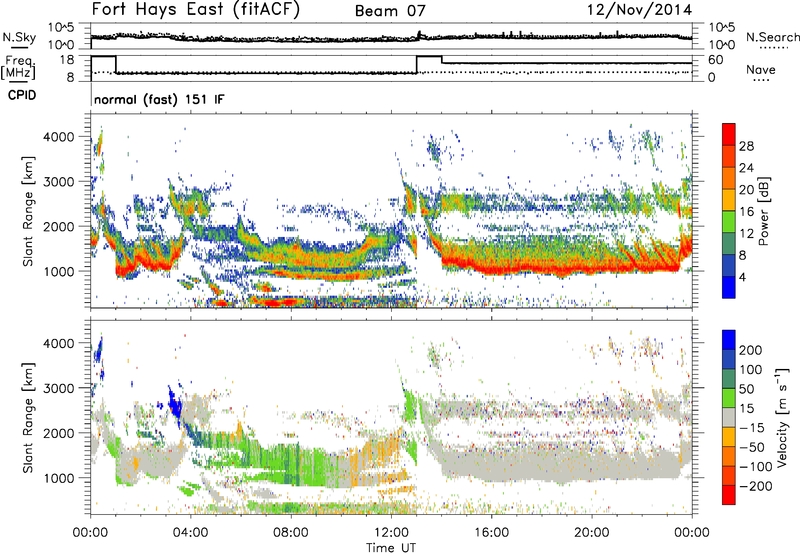The image size is (800, 554).
Task: Click the 'Velocity [m s-1]' color bar label
Action: coord(782,417)
